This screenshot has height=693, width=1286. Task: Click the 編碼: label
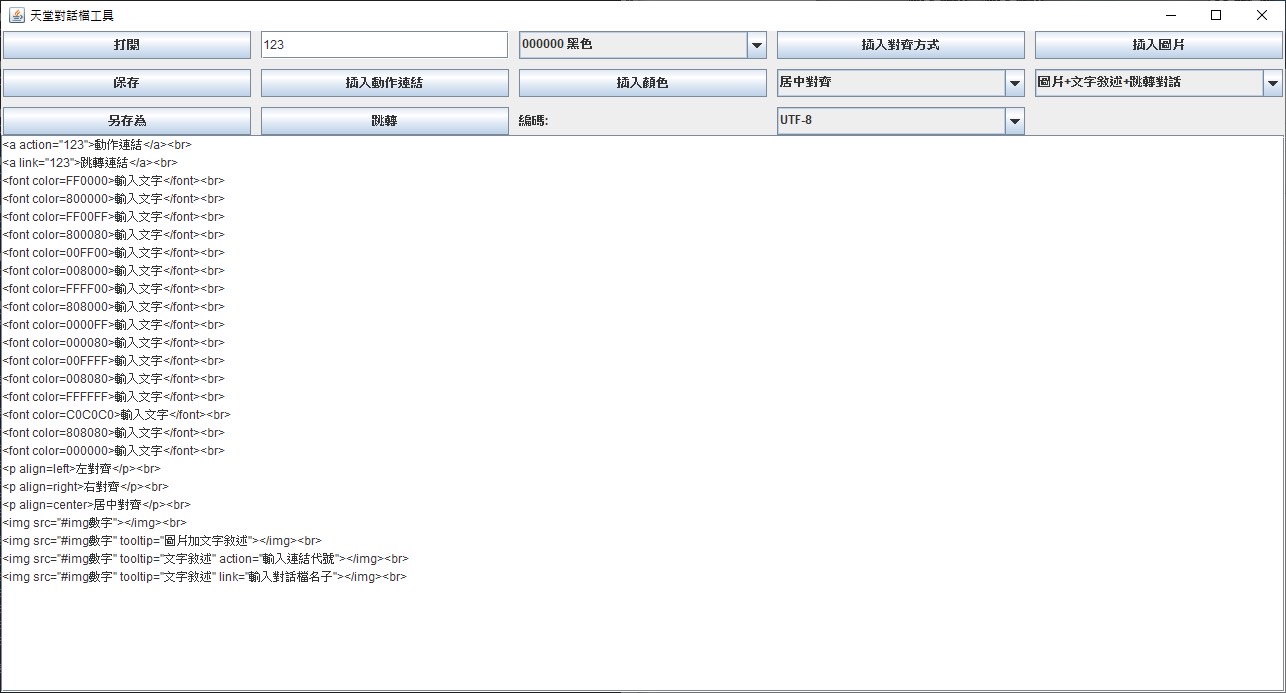click(x=534, y=121)
